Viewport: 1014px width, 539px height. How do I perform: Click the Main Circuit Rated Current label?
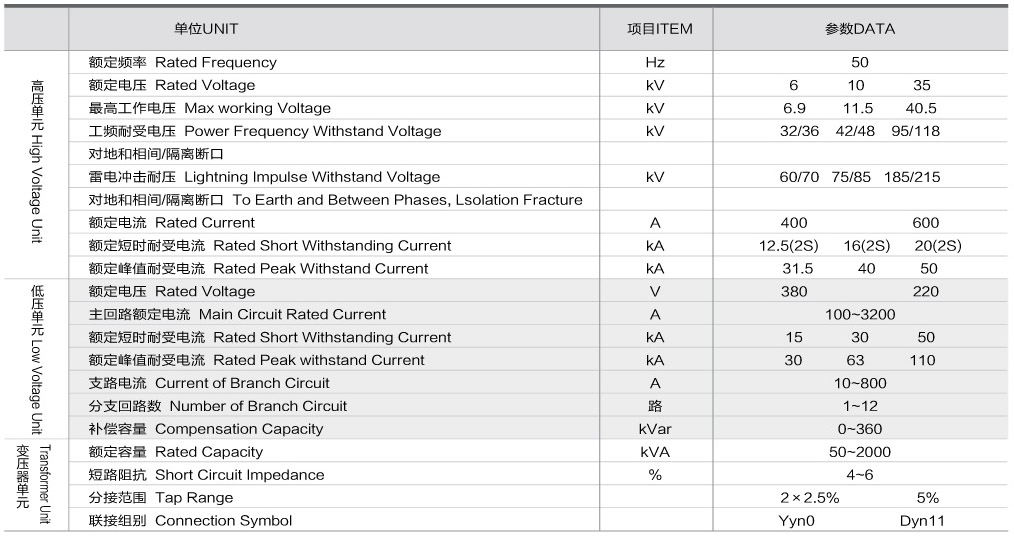pyautogui.click(x=237, y=314)
